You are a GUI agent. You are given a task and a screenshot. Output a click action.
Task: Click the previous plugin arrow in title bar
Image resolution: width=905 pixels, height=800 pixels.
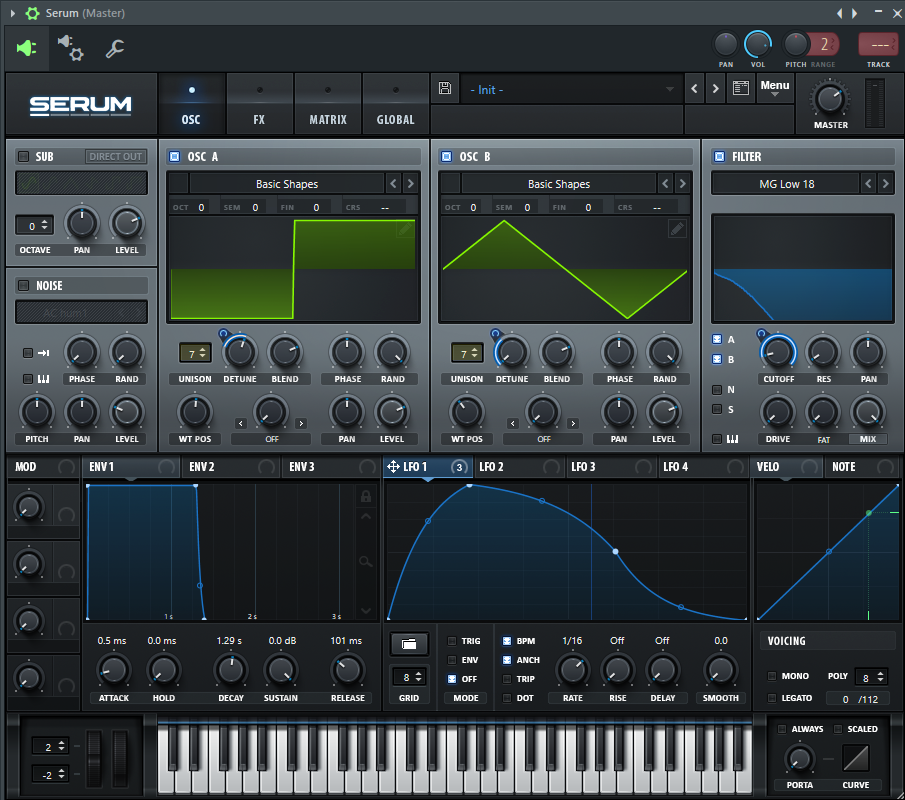click(x=840, y=13)
